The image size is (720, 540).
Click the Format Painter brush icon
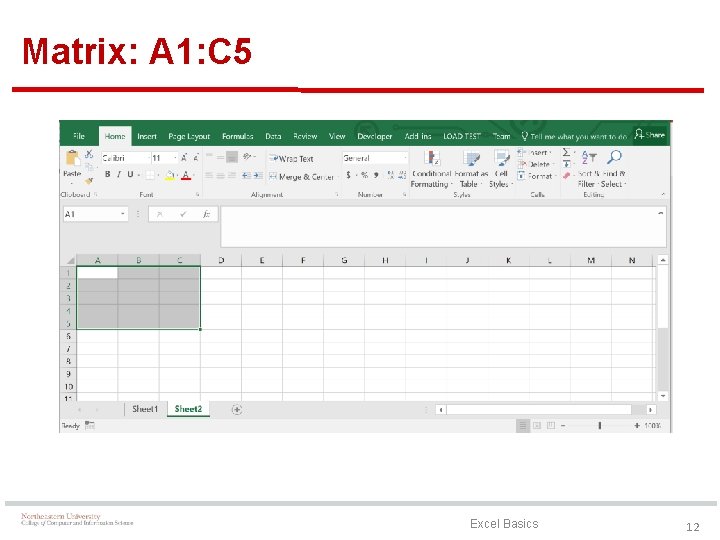coord(89,181)
